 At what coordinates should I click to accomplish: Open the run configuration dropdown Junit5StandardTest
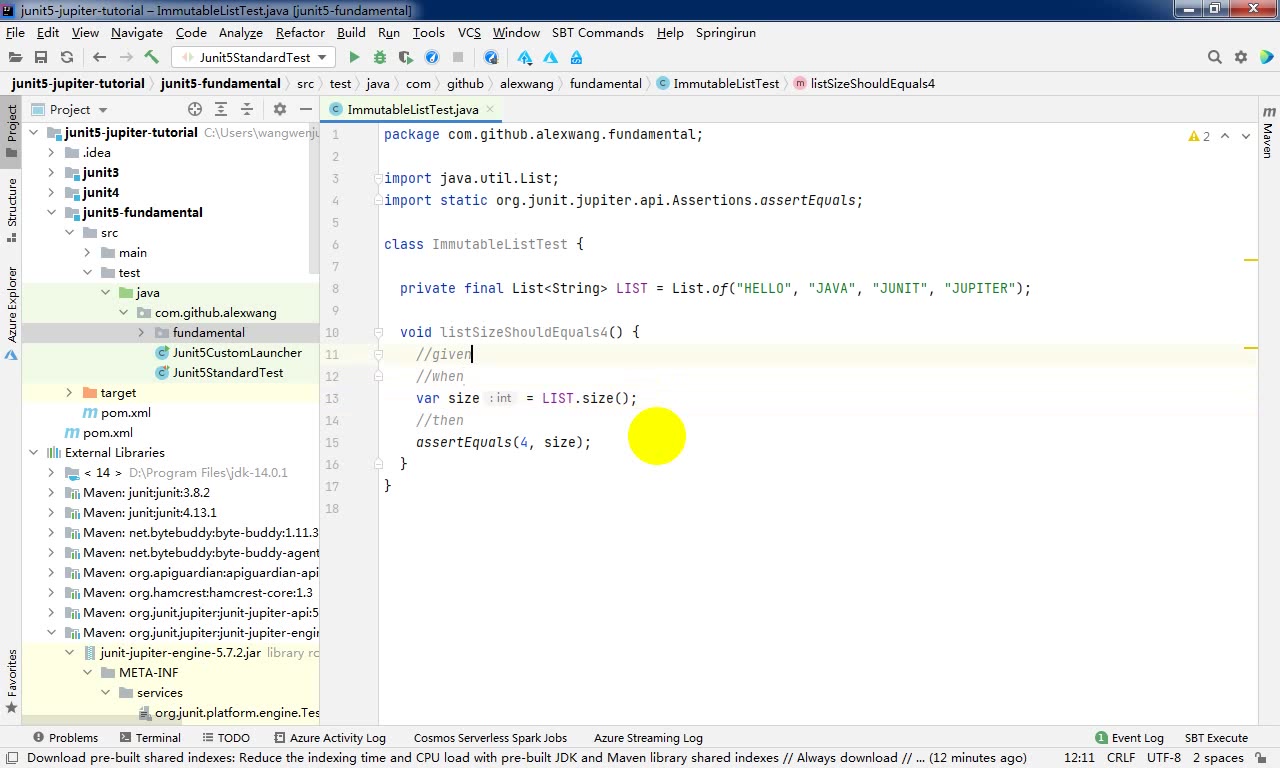(254, 57)
